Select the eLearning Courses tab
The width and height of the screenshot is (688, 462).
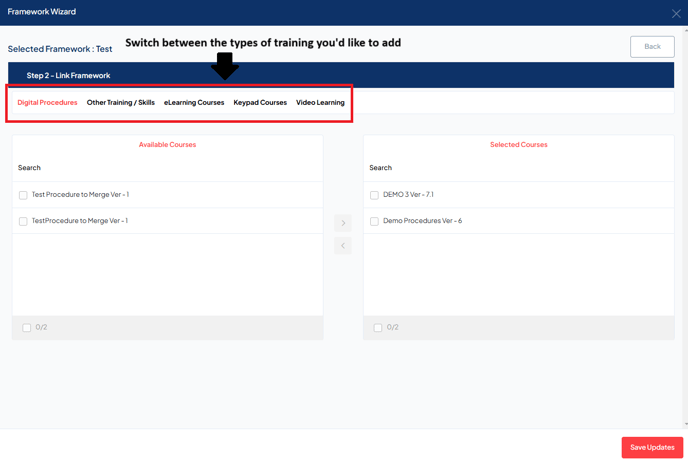[194, 102]
